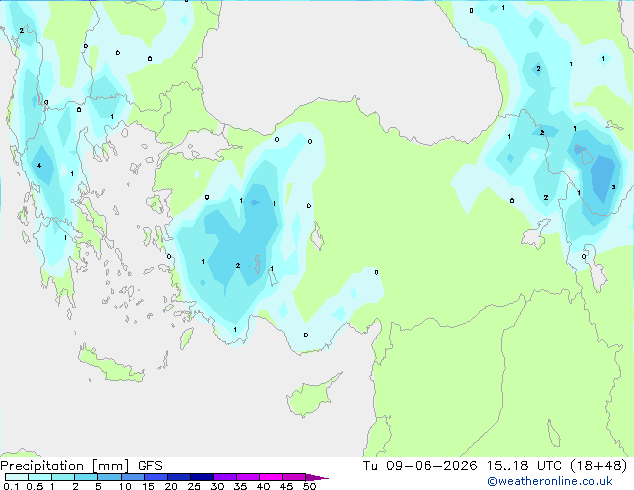The width and height of the screenshot is (634, 490).
Task: Click the island of Crete on the map
Action: coord(110,365)
